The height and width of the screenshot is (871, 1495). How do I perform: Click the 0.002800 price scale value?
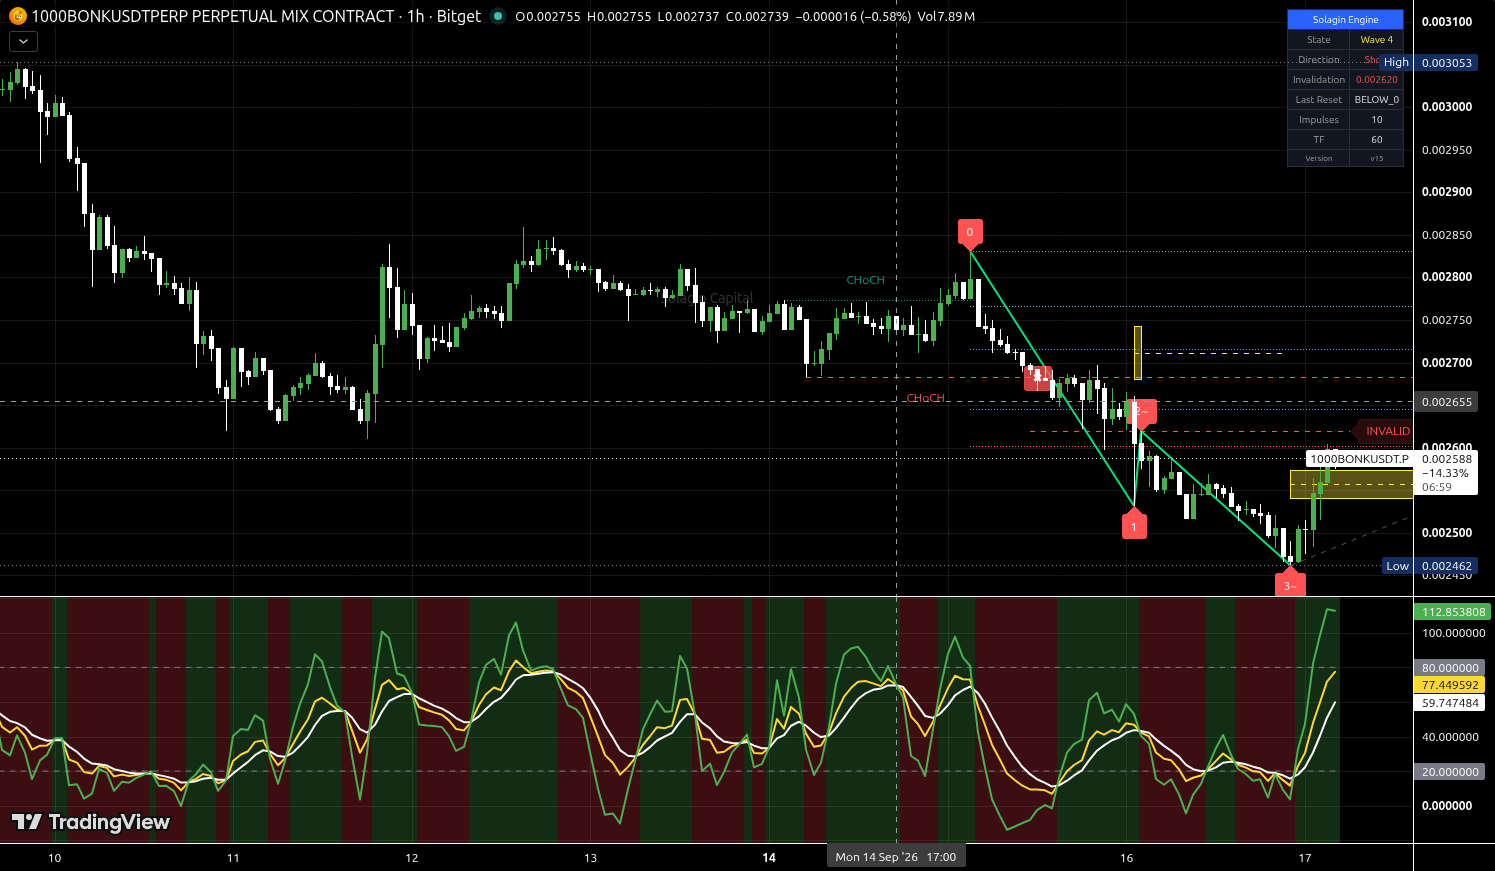point(1447,277)
